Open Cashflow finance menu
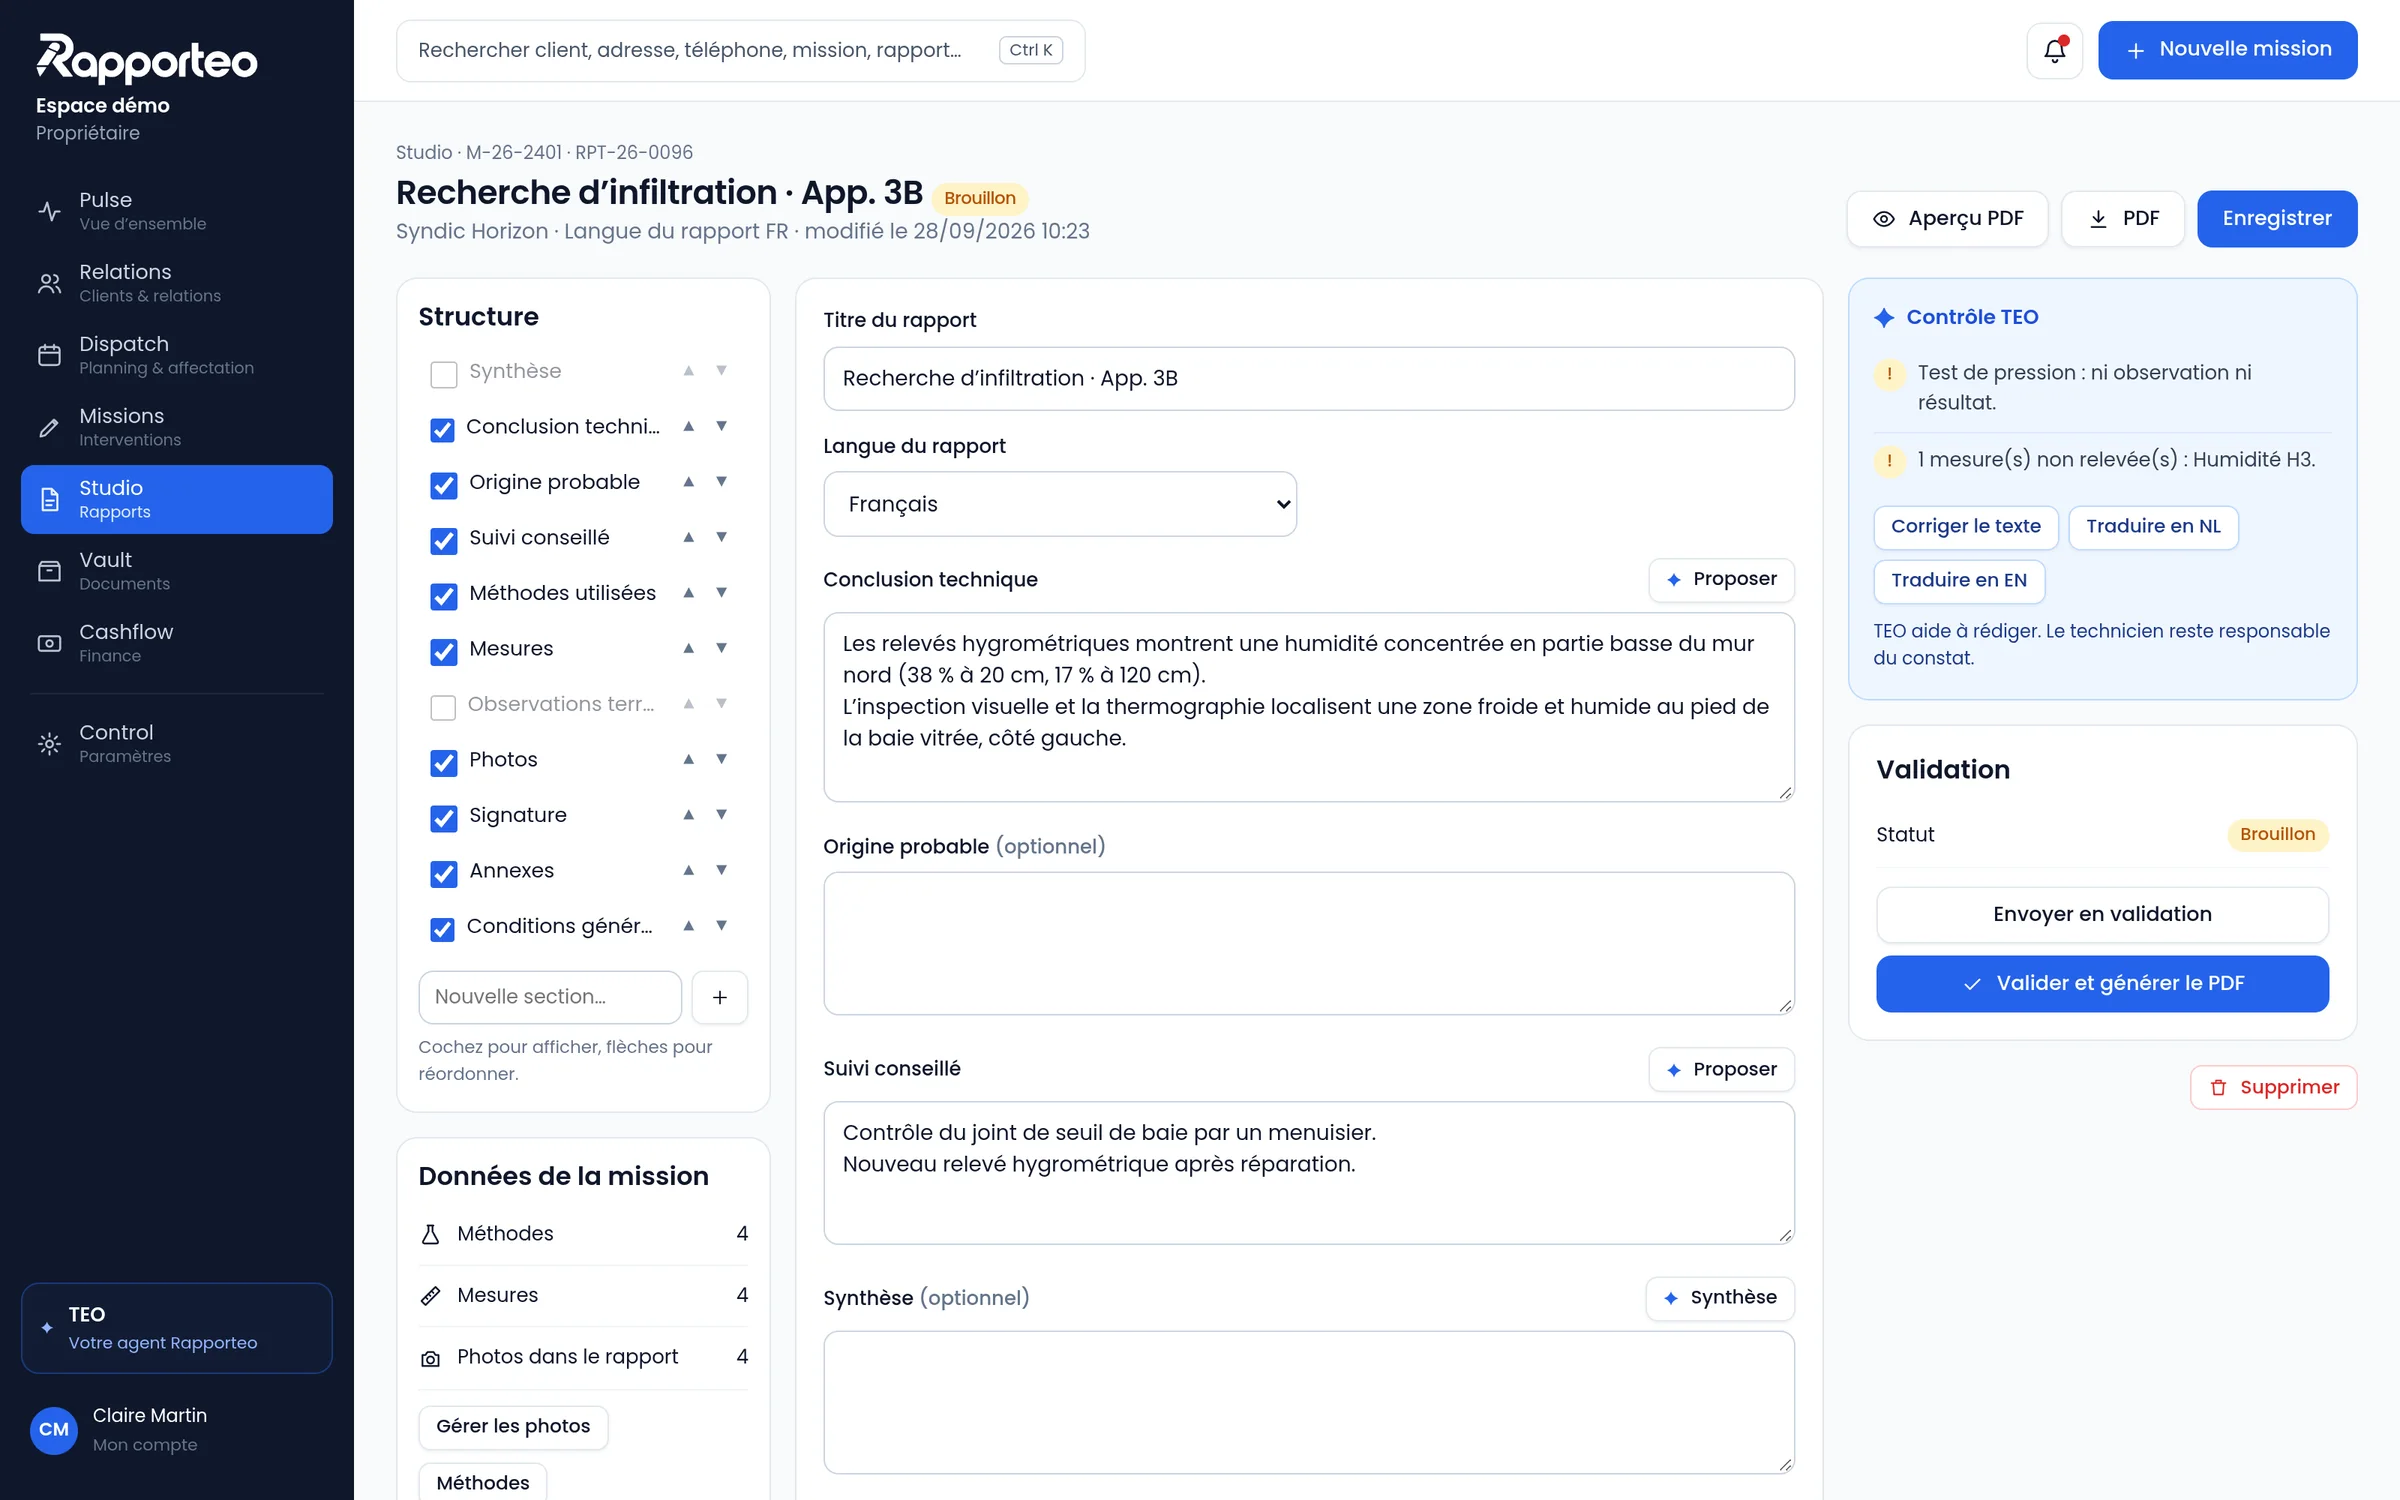The image size is (2400, 1500). pyautogui.click(x=177, y=643)
